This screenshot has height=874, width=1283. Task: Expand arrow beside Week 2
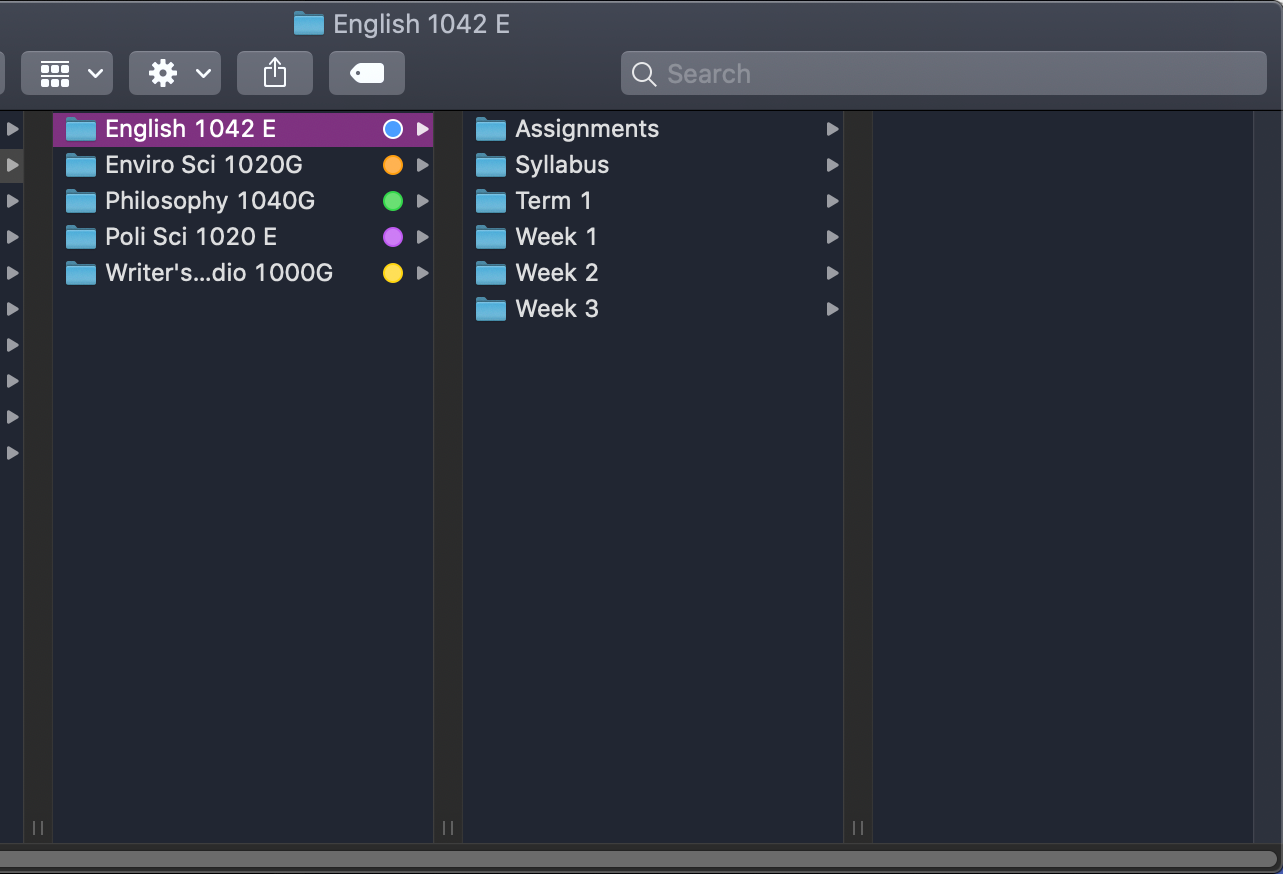pos(832,273)
